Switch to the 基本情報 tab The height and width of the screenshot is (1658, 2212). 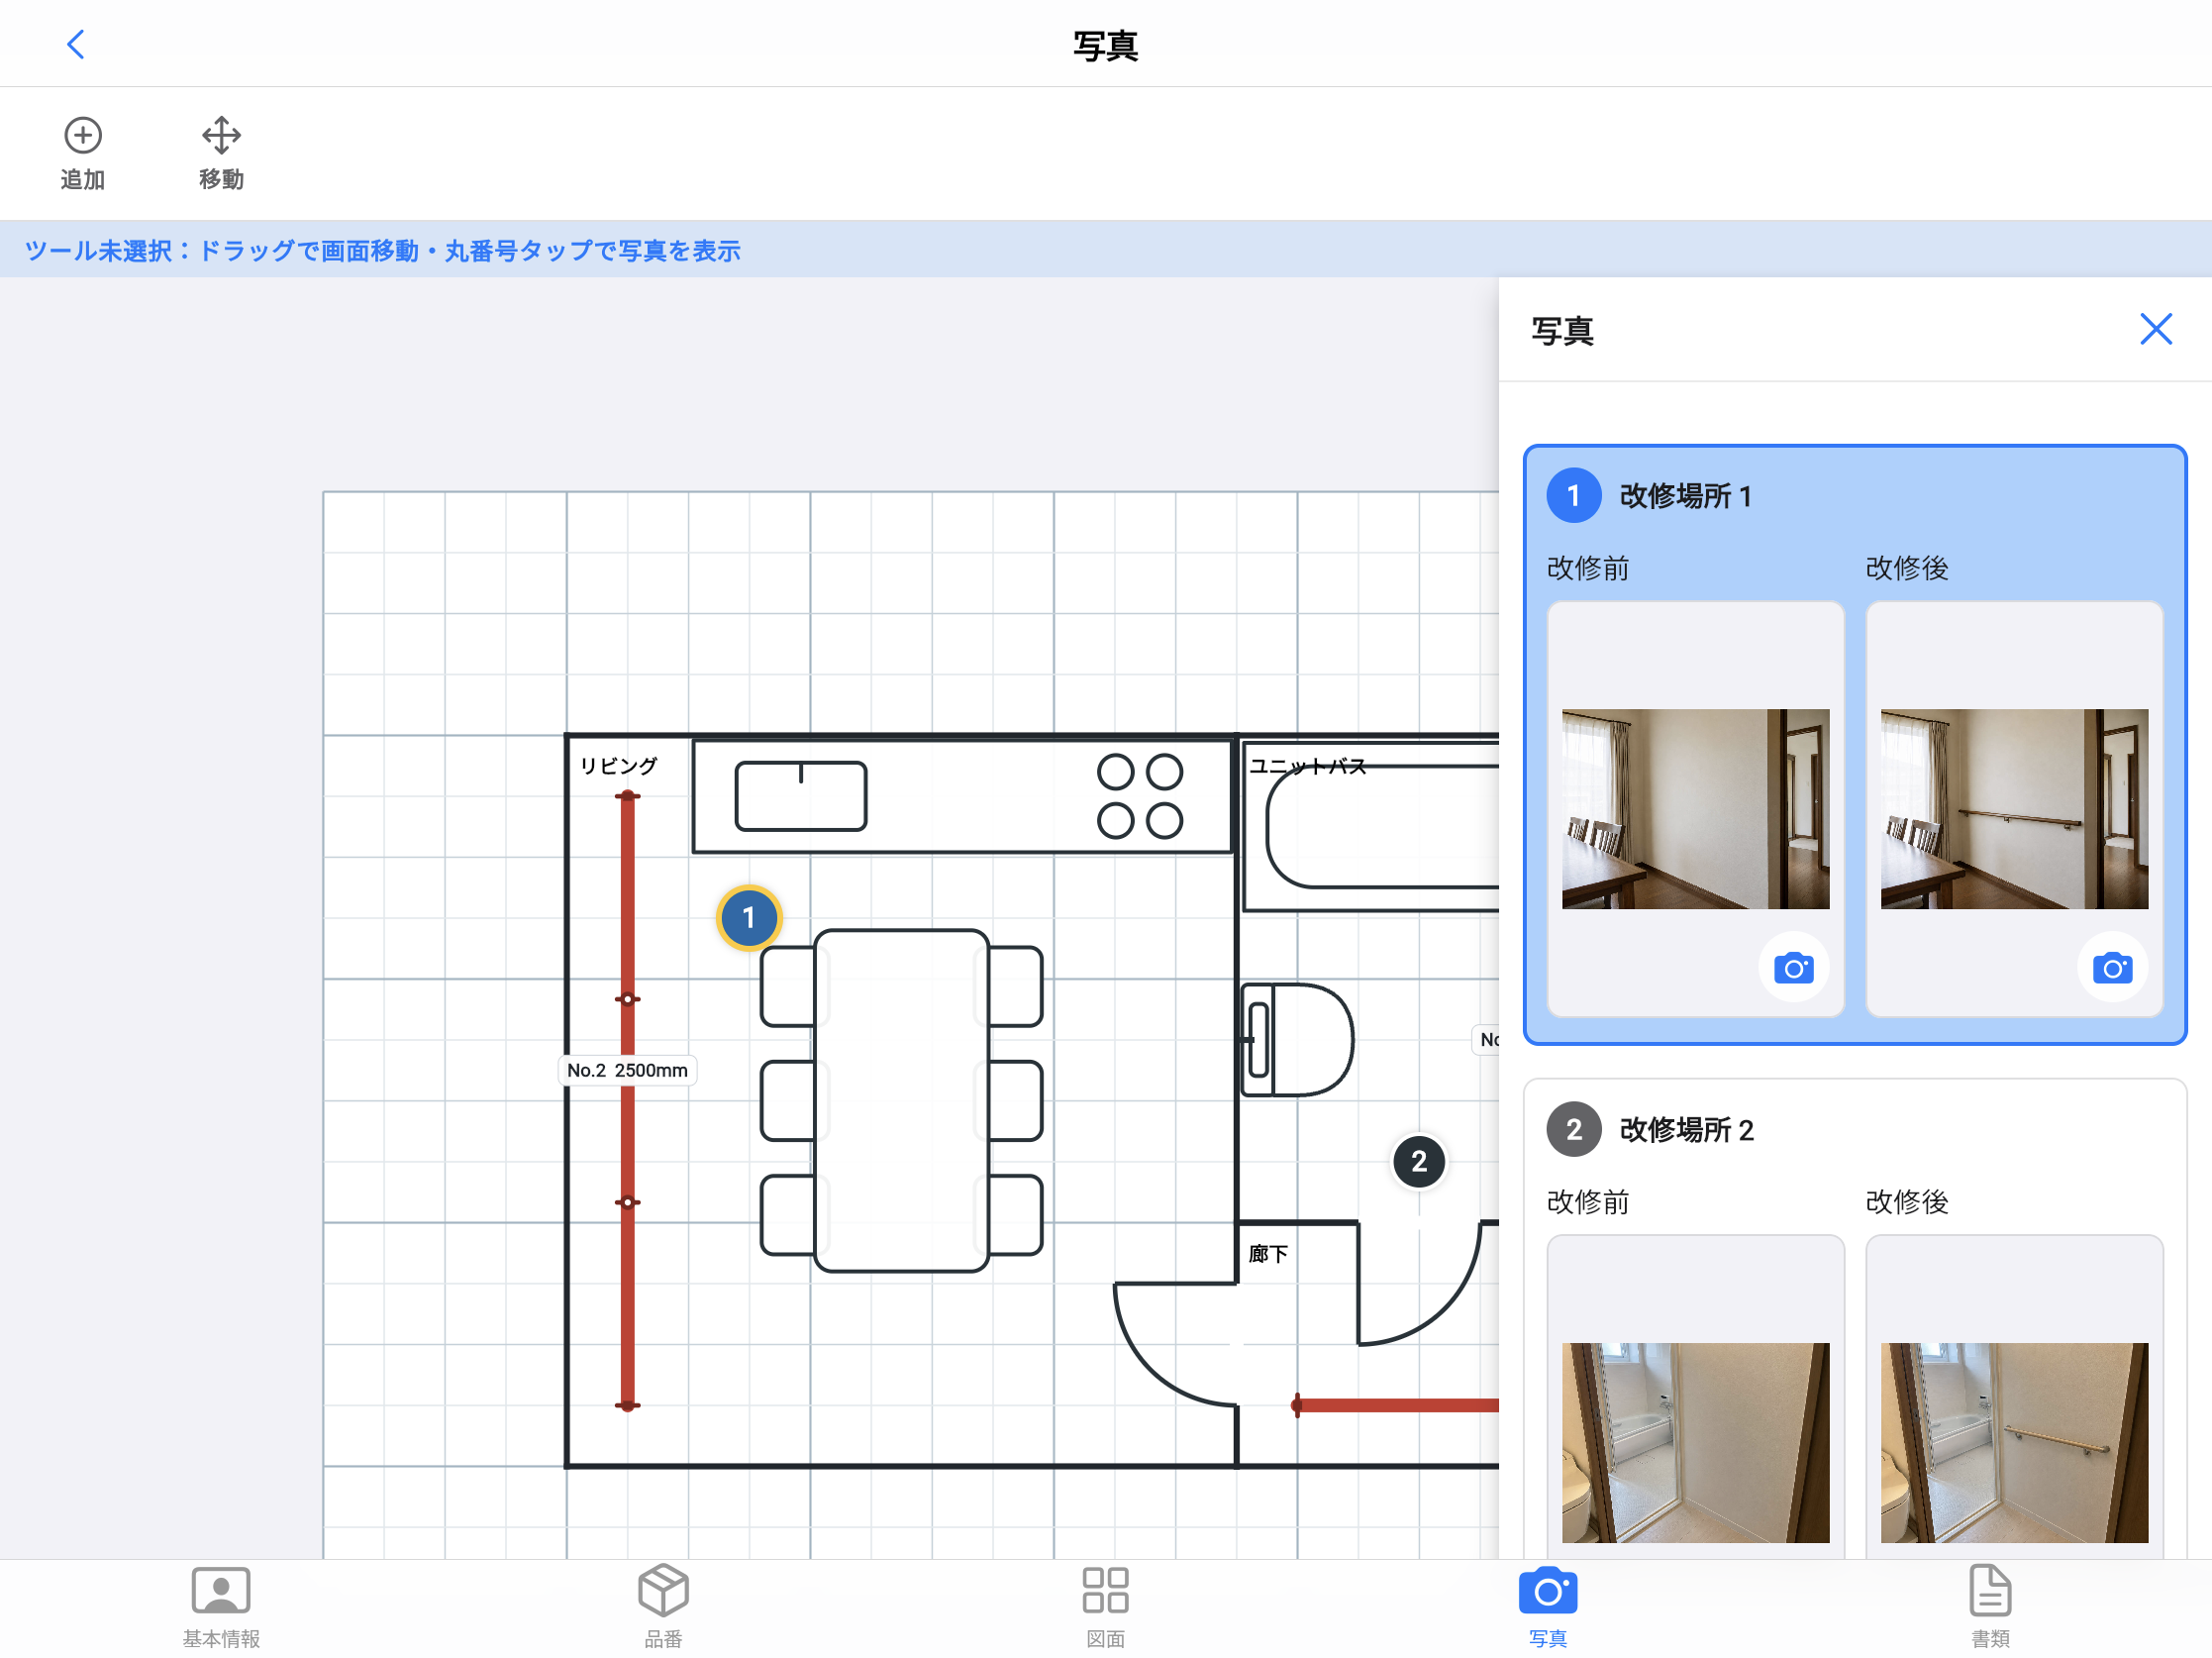pos(221,1608)
